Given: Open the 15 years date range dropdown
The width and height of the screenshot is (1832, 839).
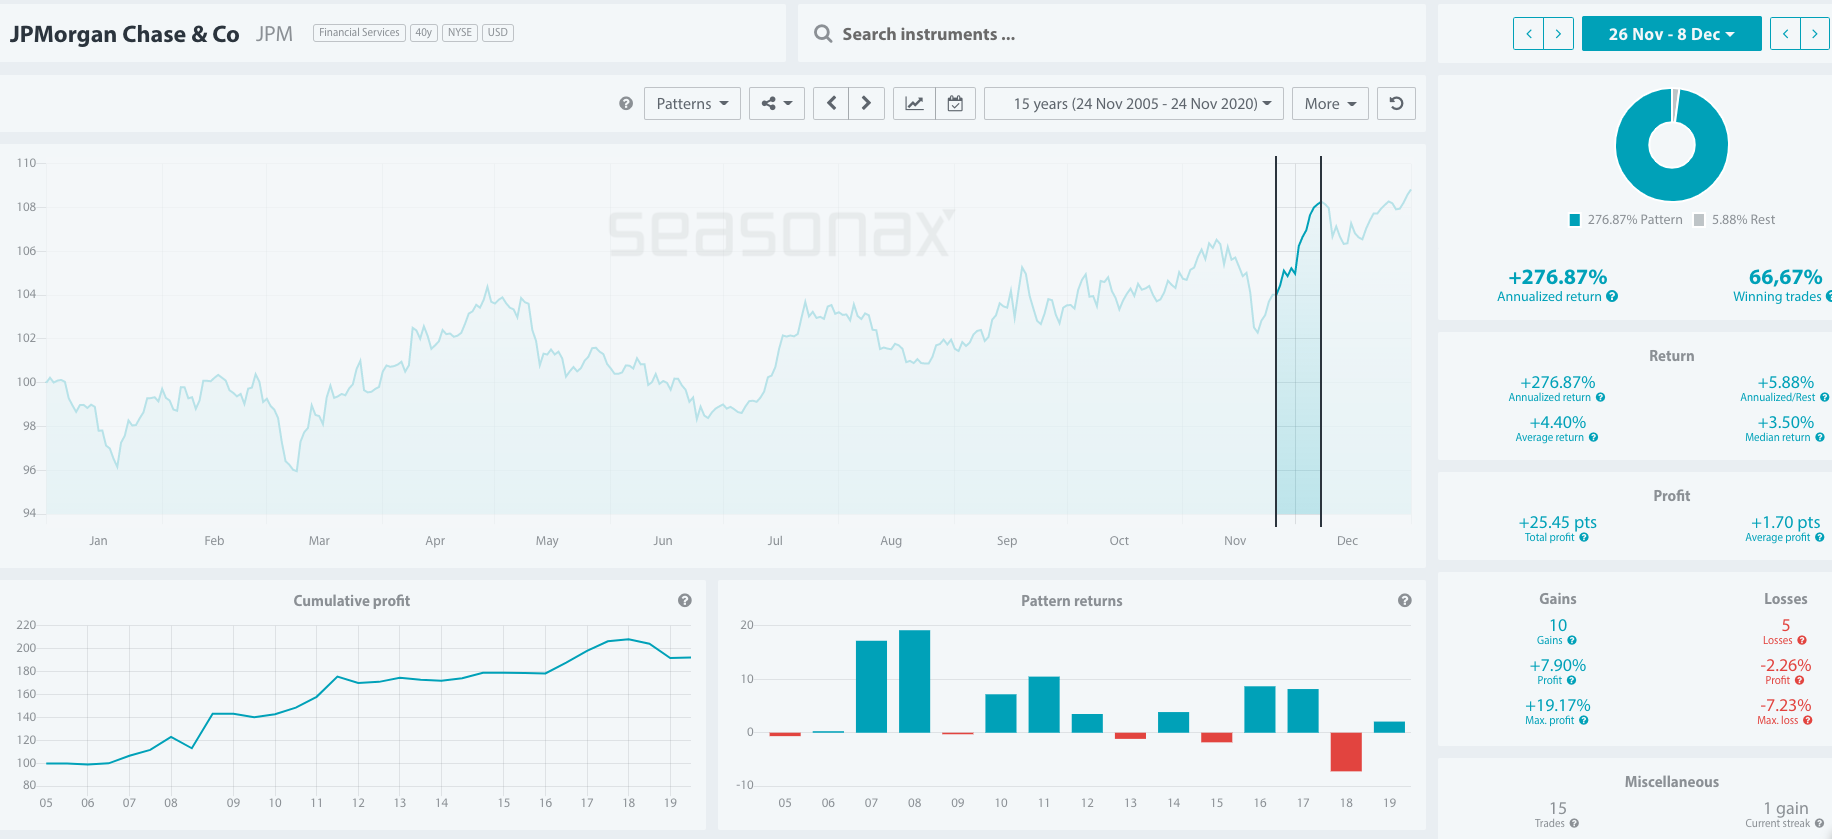Looking at the screenshot, I should pos(1134,103).
